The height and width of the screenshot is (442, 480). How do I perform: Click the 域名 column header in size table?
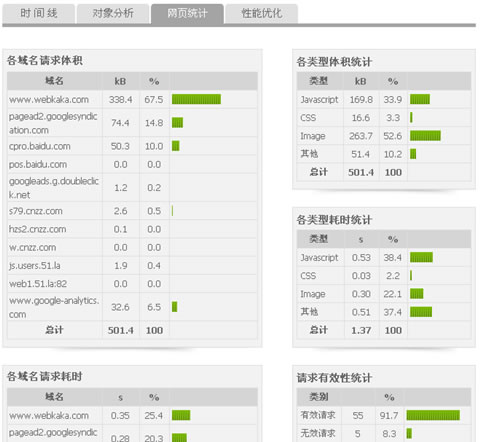pyautogui.click(x=54, y=81)
